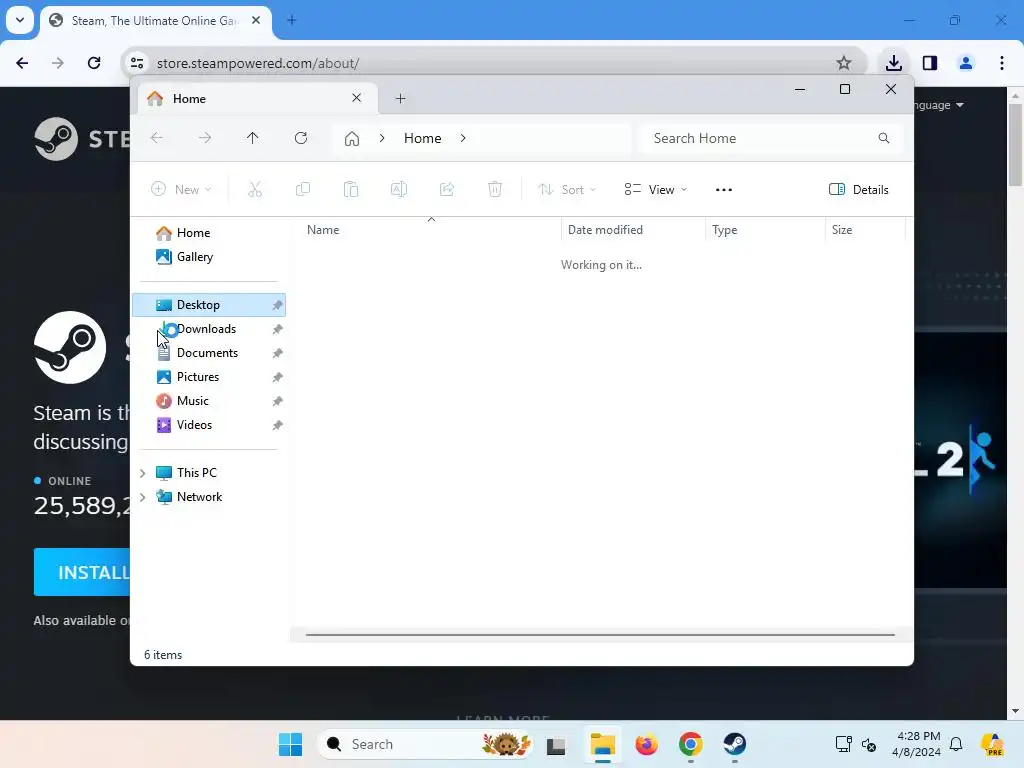Open Firefox from the taskbar
The height and width of the screenshot is (768, 1024).
[x=647, y=744]
